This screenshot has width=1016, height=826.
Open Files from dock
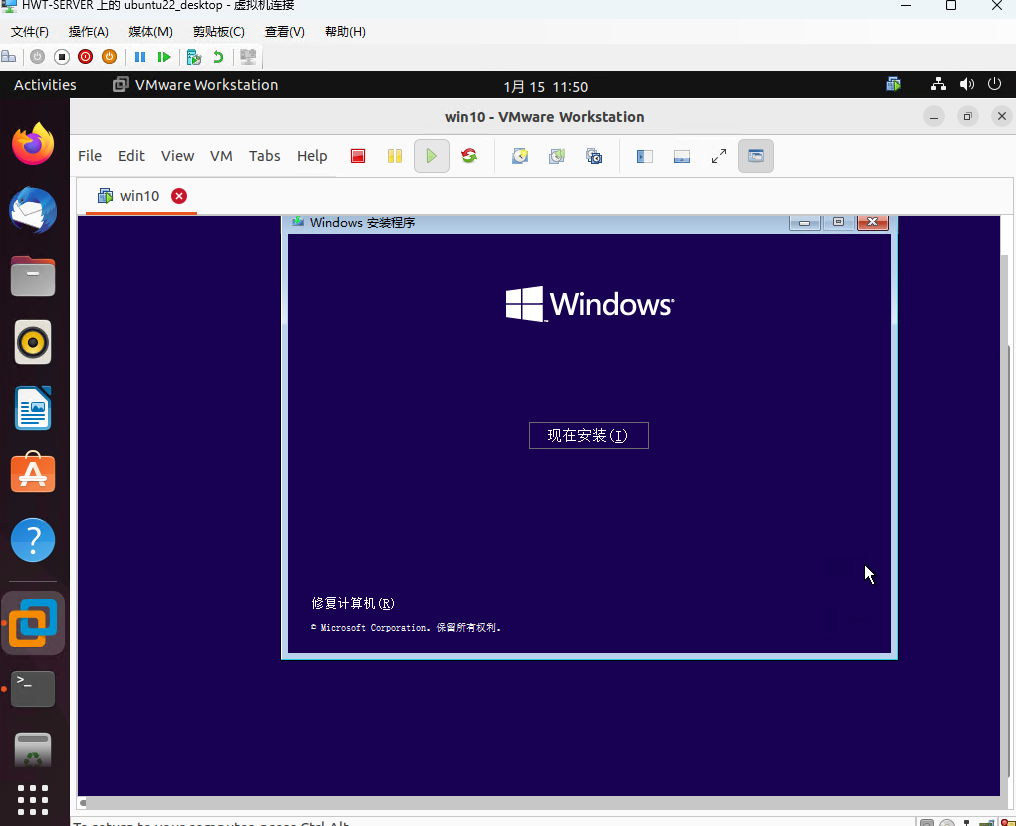point(33,277)
